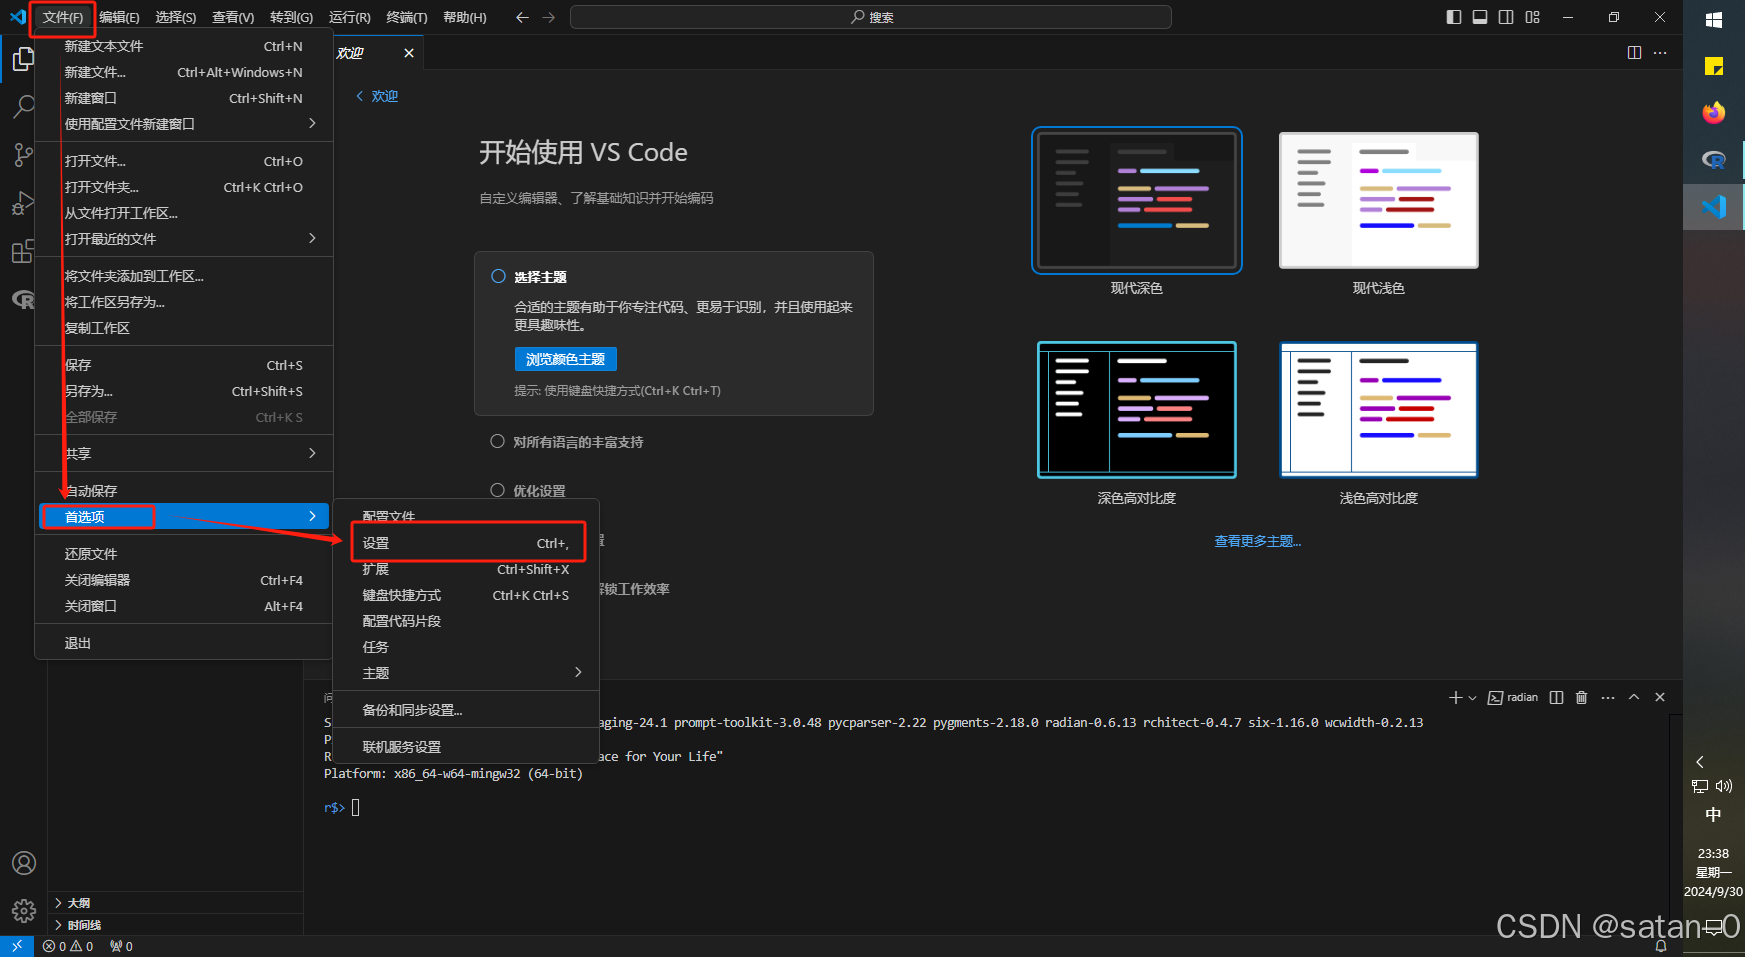Pick the 深色高对比度 theme preview
The image size is (1745, 957).
1137,410
